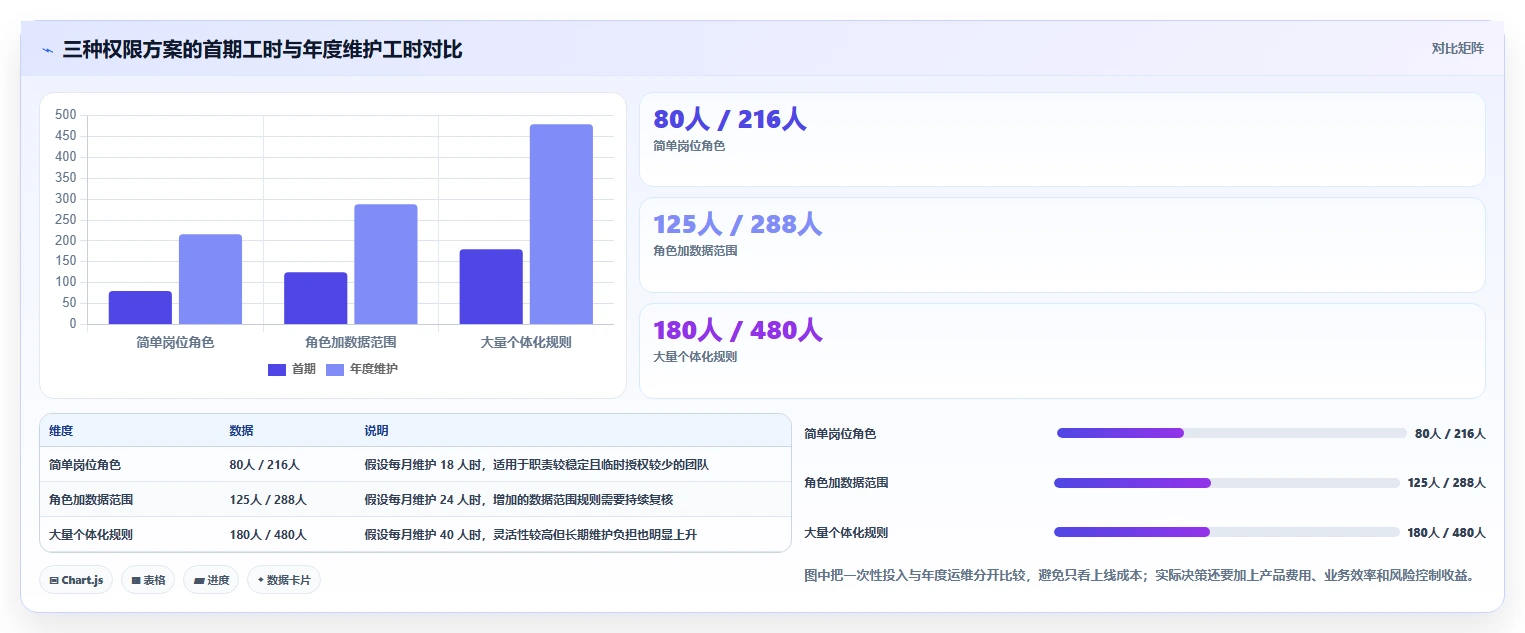The width and height of the screenshot is (1525, 633).
Task: Click the progress bar for 大量个体化规则
Action: click(x=1227, y=532)
